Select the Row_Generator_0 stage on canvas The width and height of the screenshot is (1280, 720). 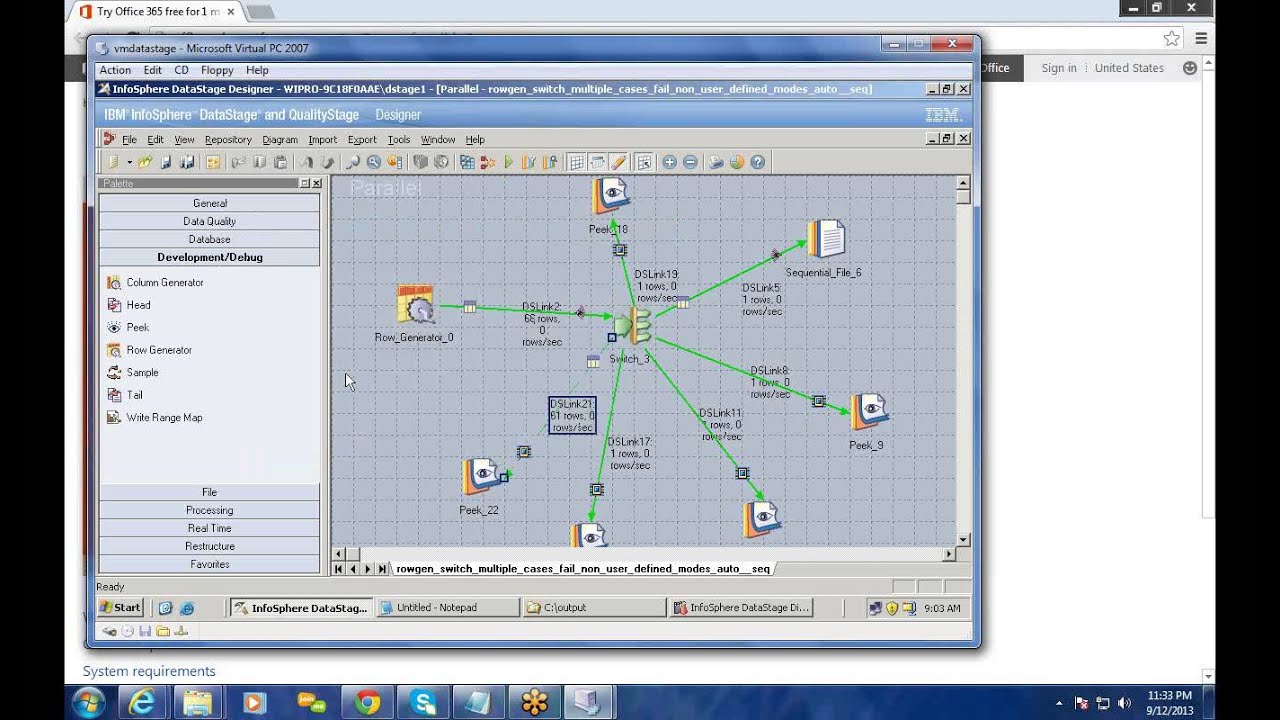[414, 305]
